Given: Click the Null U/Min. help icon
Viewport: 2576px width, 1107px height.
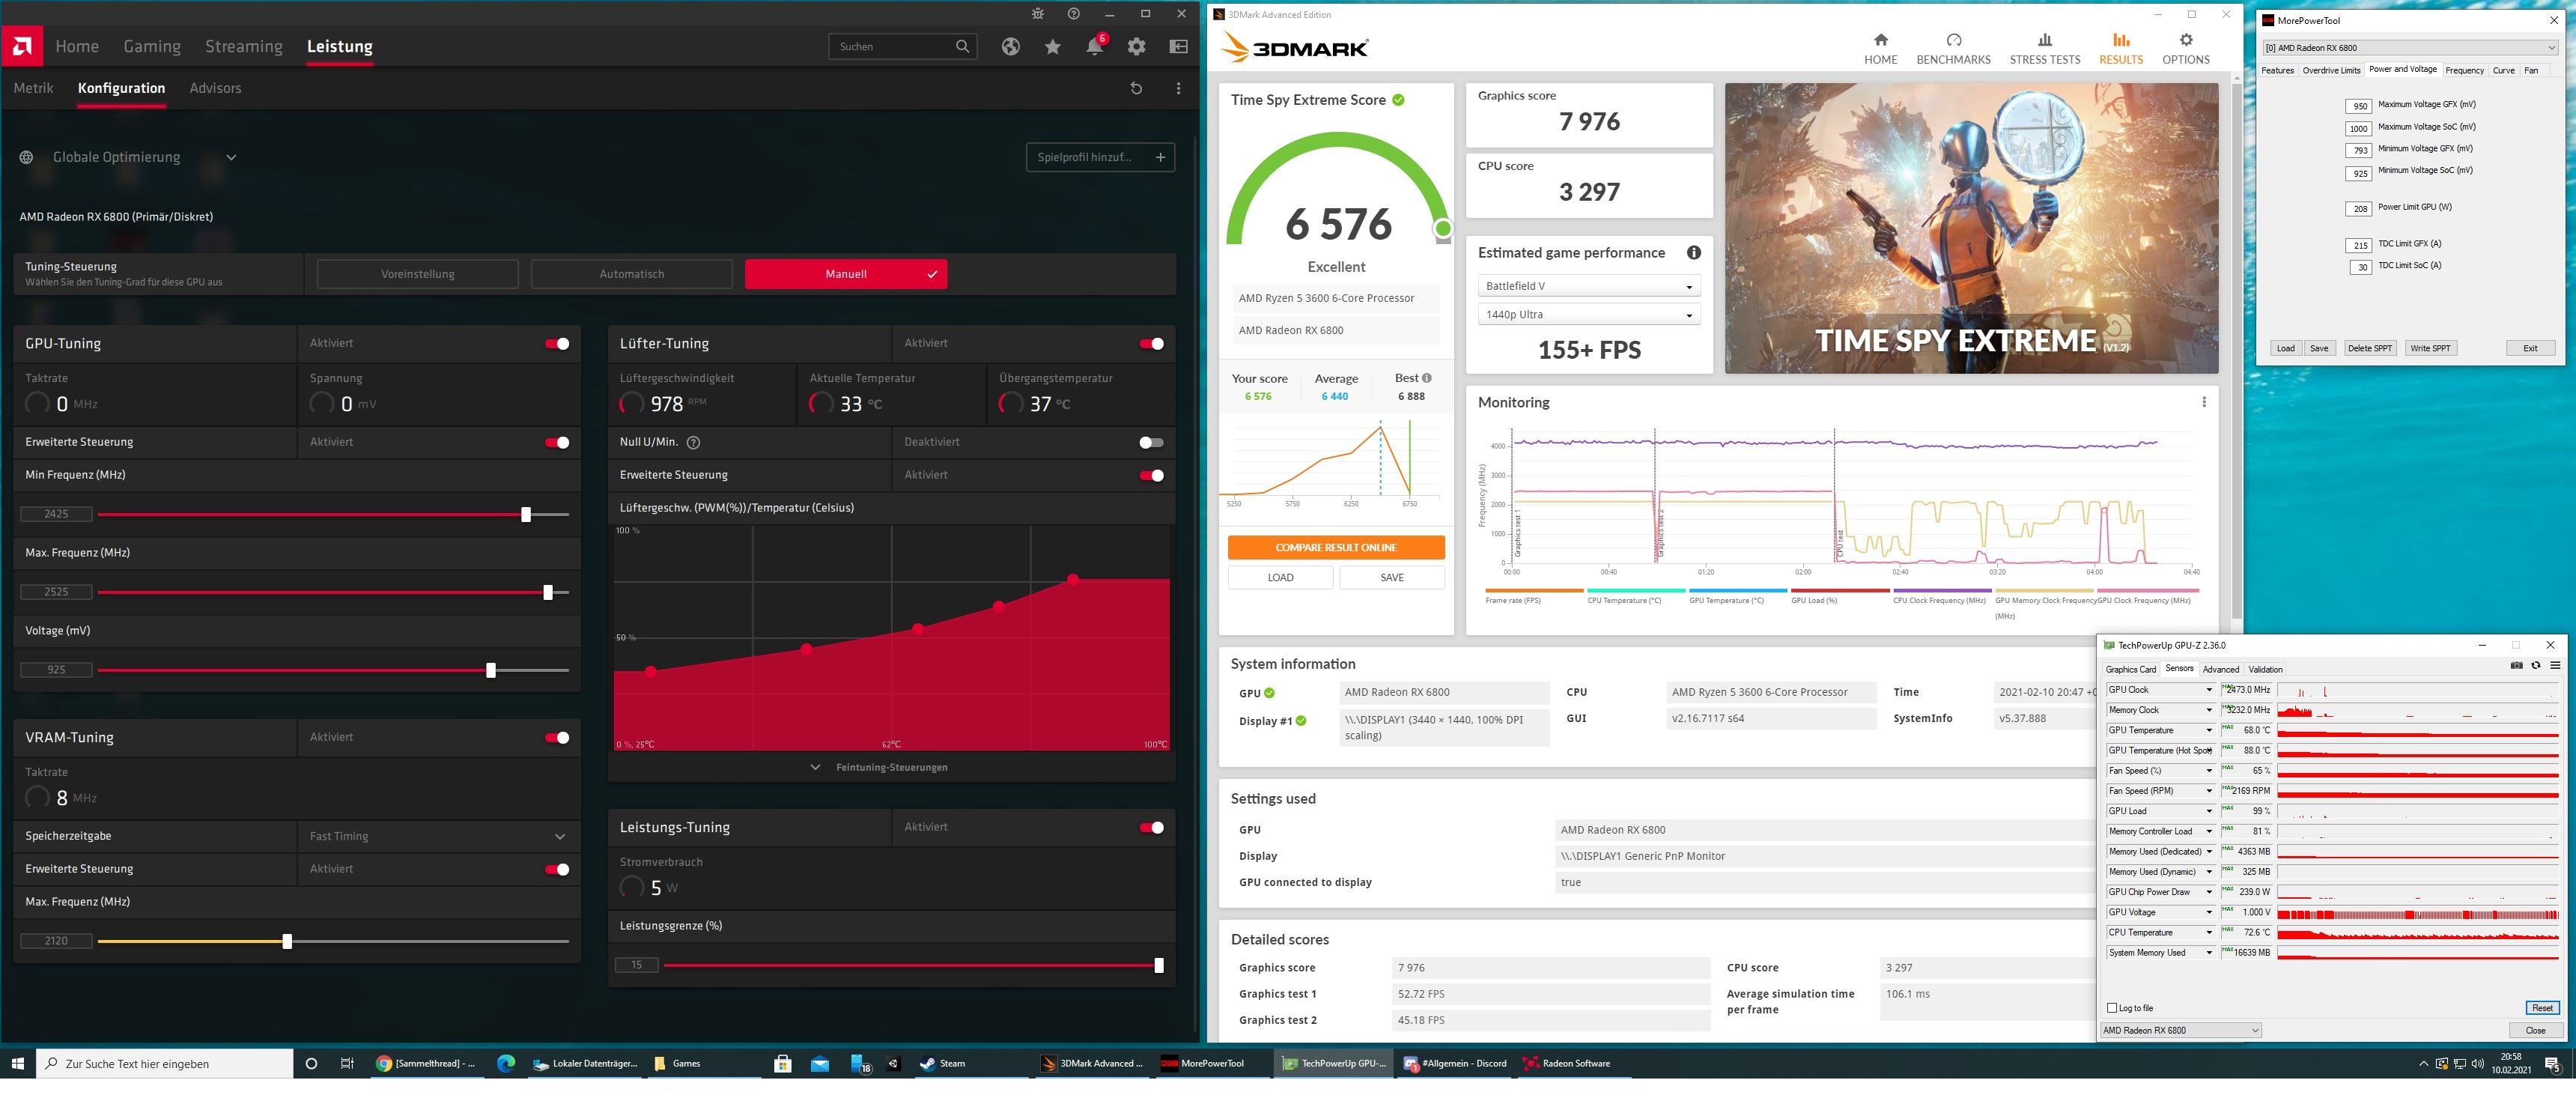Looking at the screenshot, I should (694, 442).
